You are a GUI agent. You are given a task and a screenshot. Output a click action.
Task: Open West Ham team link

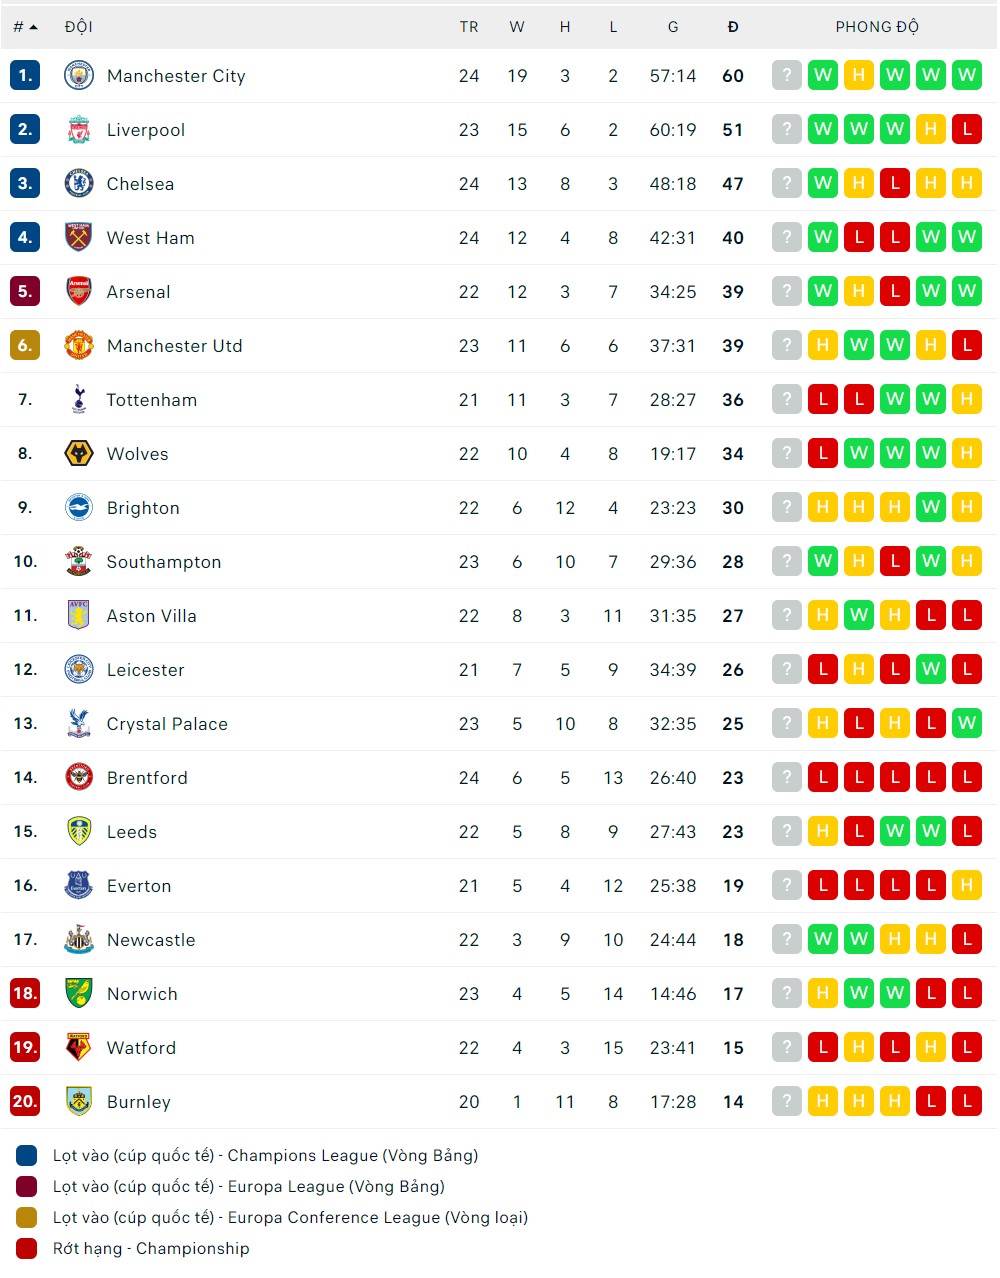coord(151,238)
